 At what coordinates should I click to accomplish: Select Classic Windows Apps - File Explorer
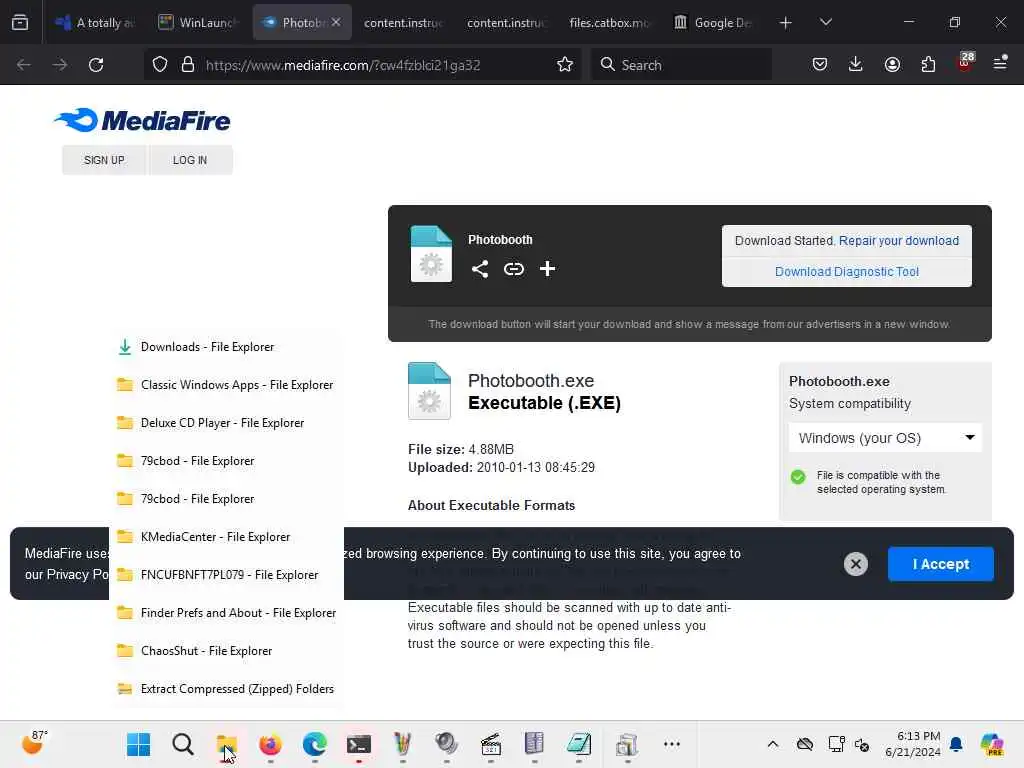pyautogui.click(x=226, y=385)
